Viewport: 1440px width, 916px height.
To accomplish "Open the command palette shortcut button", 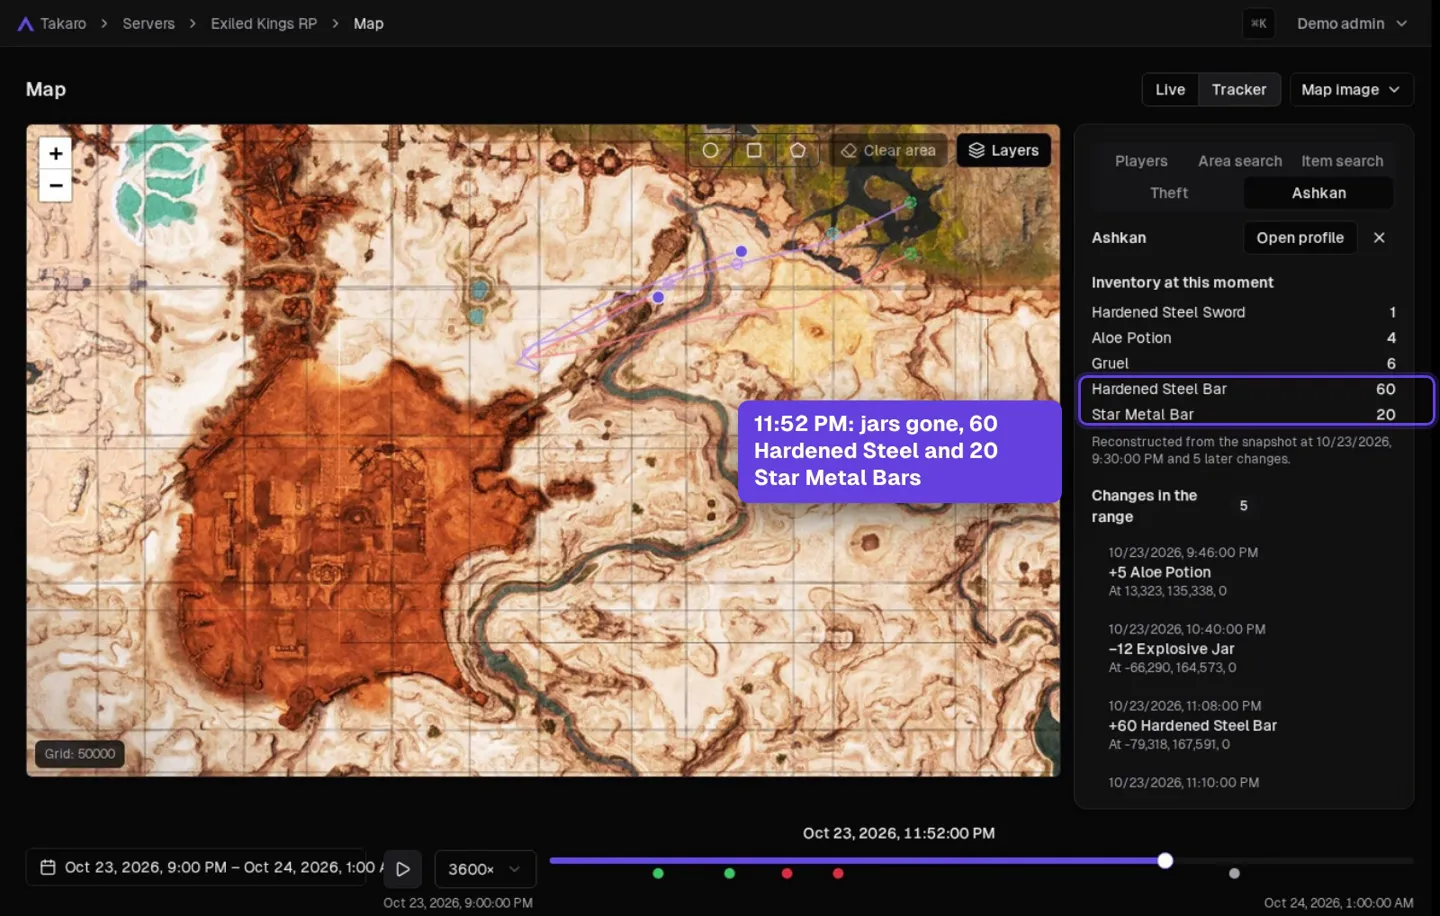I will (1259, 23).
